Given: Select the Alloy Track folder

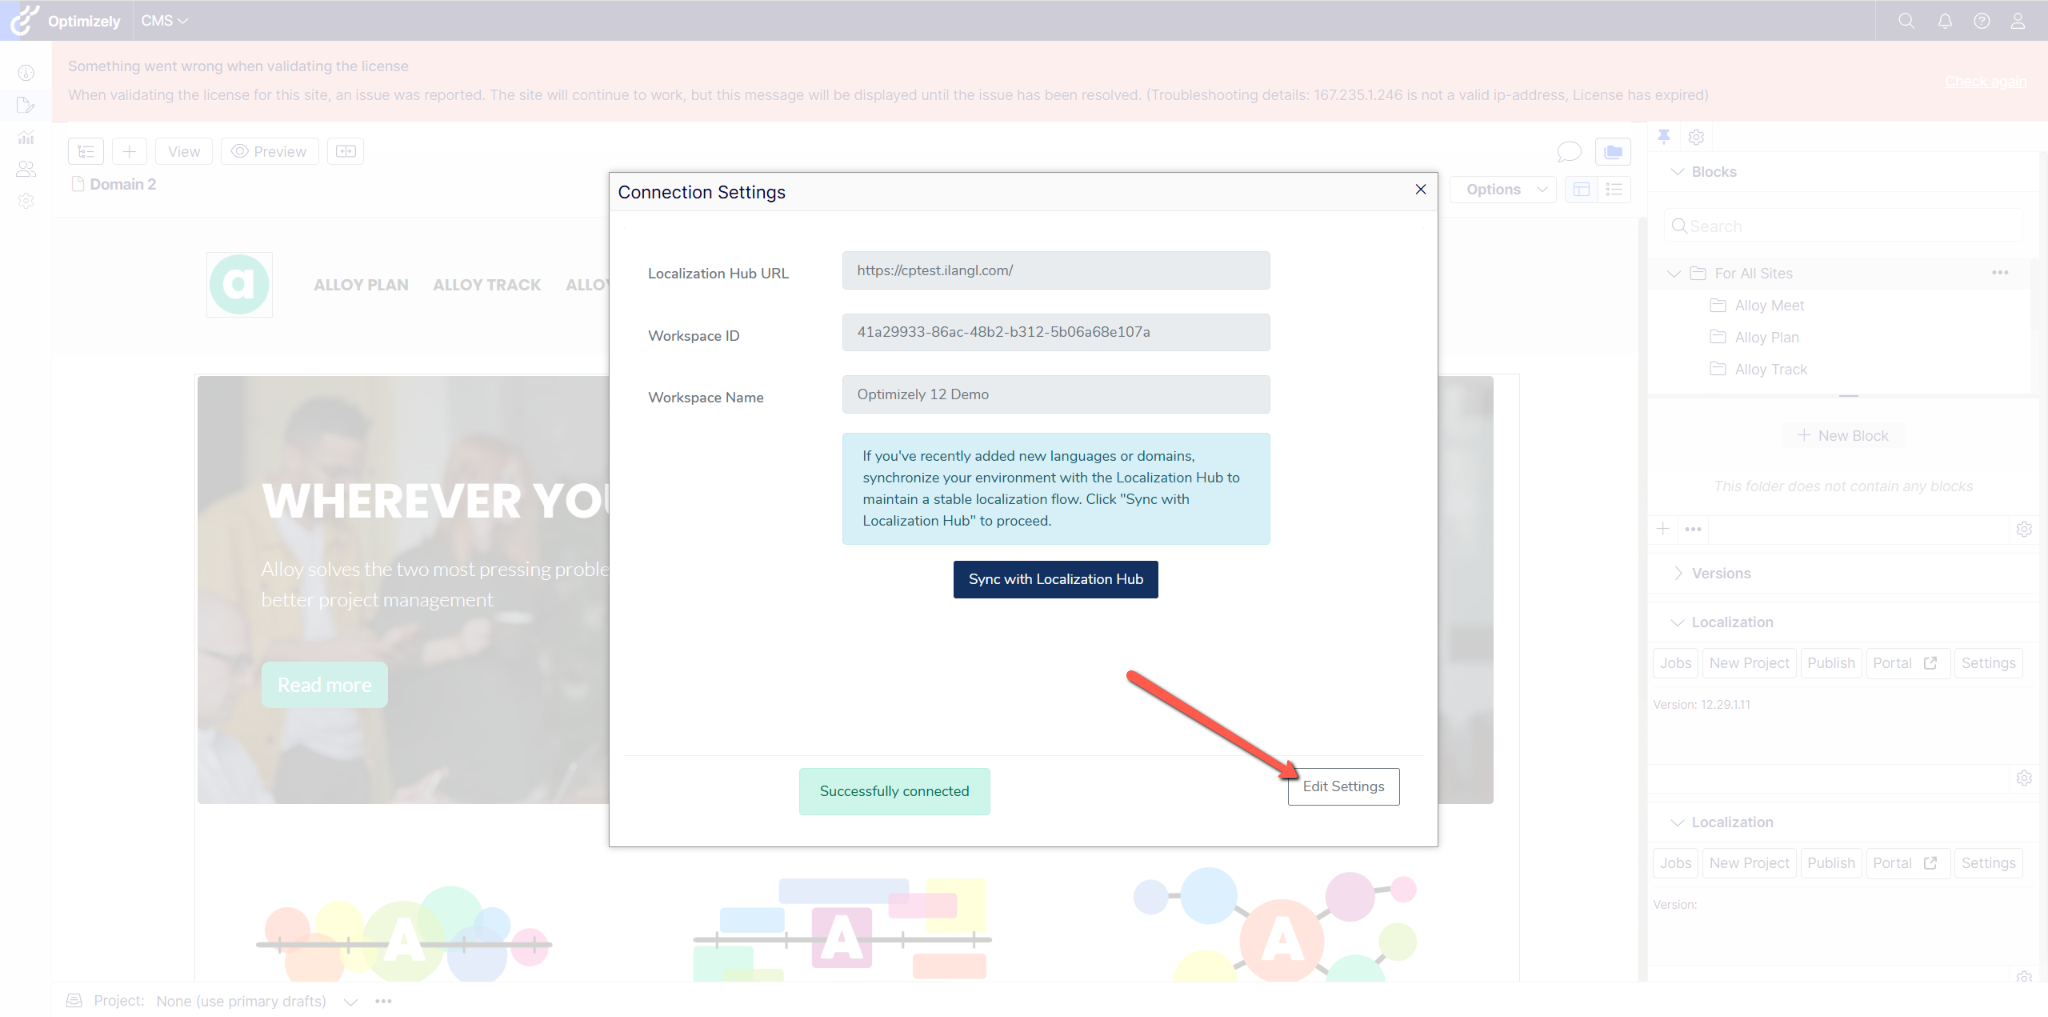Looking at the screenshot, I should point(1770,370).
